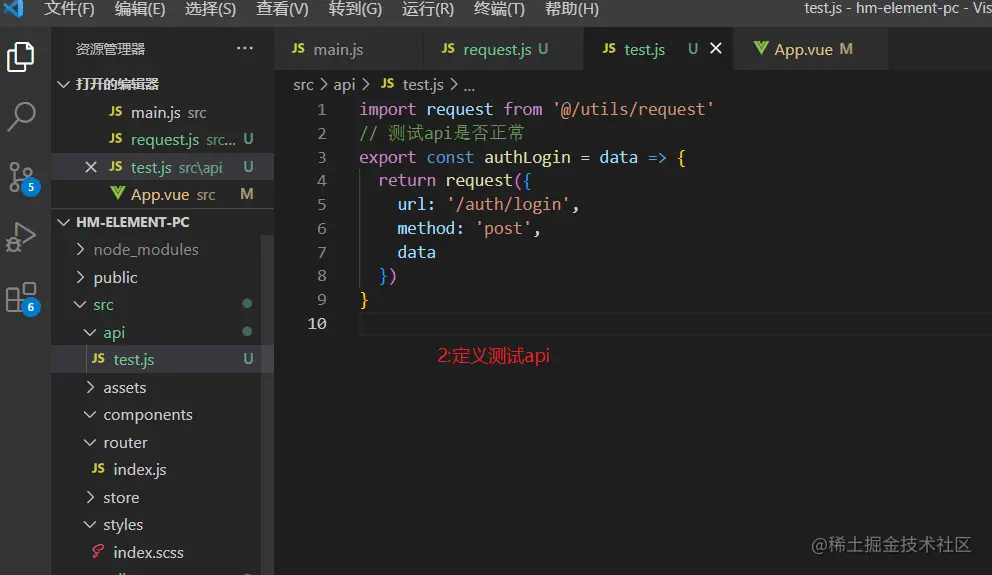Open the Explorer view in activity bar
992x575 pixels.
[x=20, y=57]
